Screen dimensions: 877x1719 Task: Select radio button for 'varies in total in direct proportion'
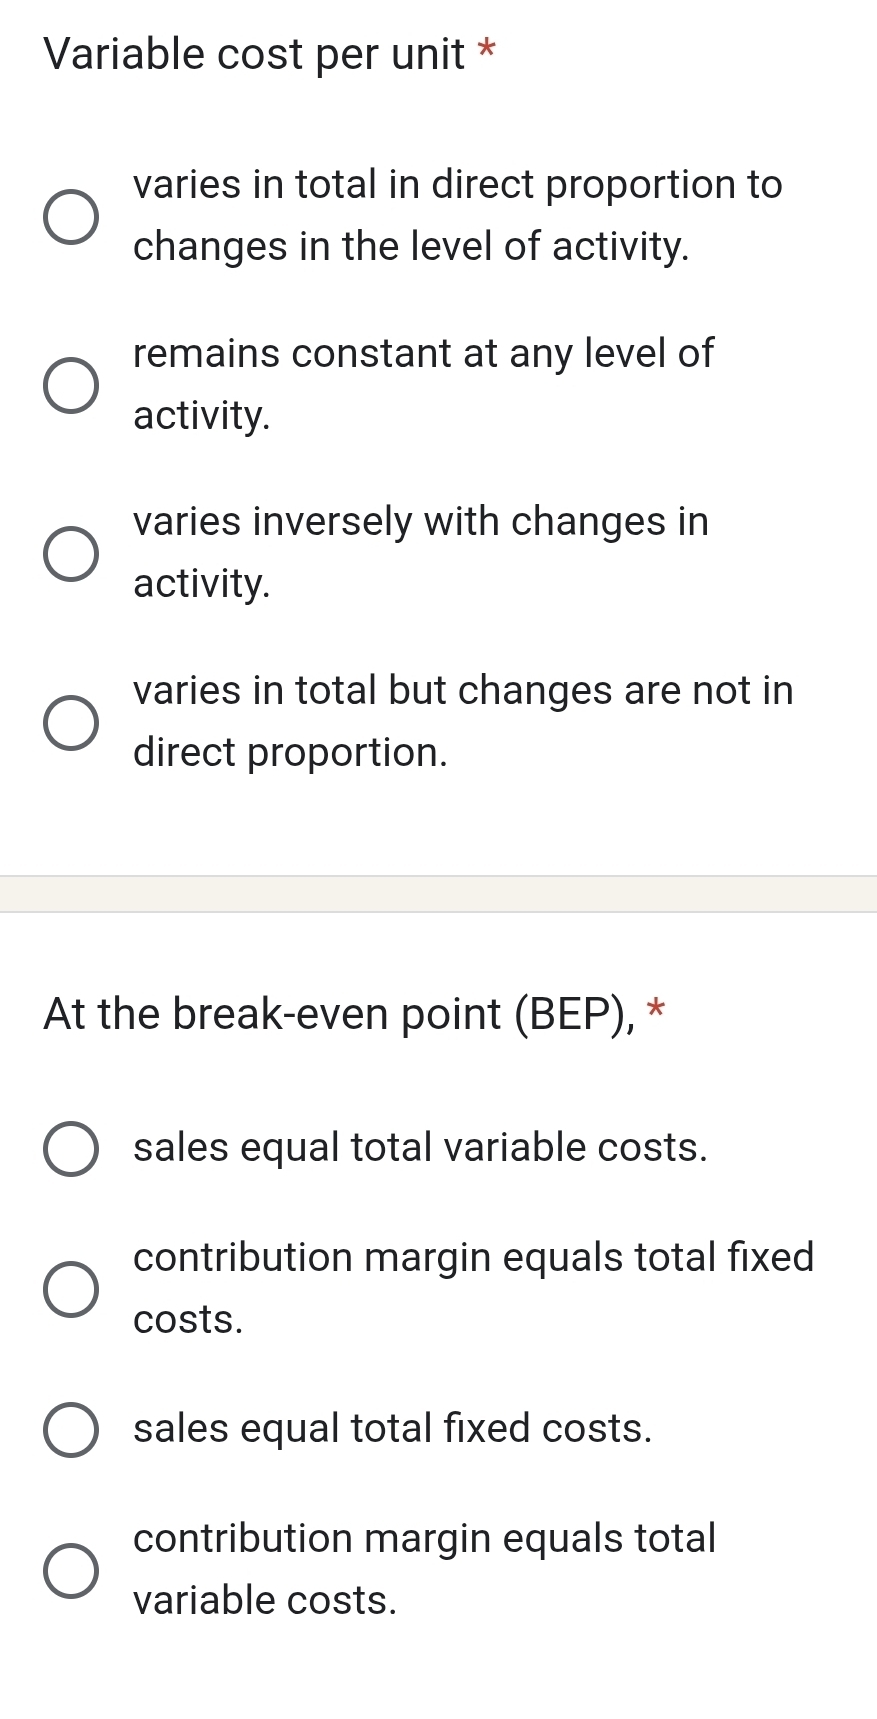pyautogui.click(x=71, y=216)
